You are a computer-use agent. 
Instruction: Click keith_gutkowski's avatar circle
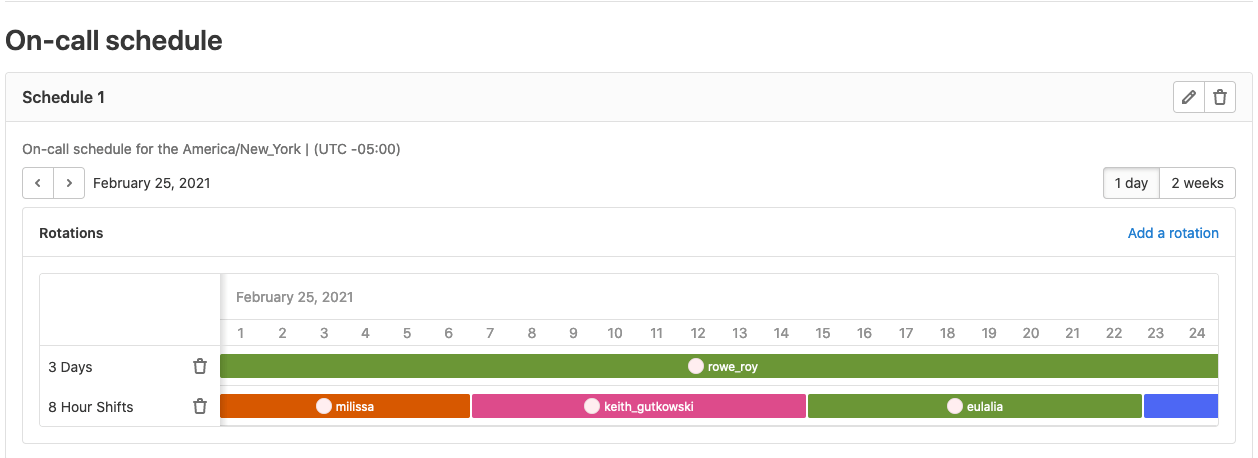[x=592, y=407]
